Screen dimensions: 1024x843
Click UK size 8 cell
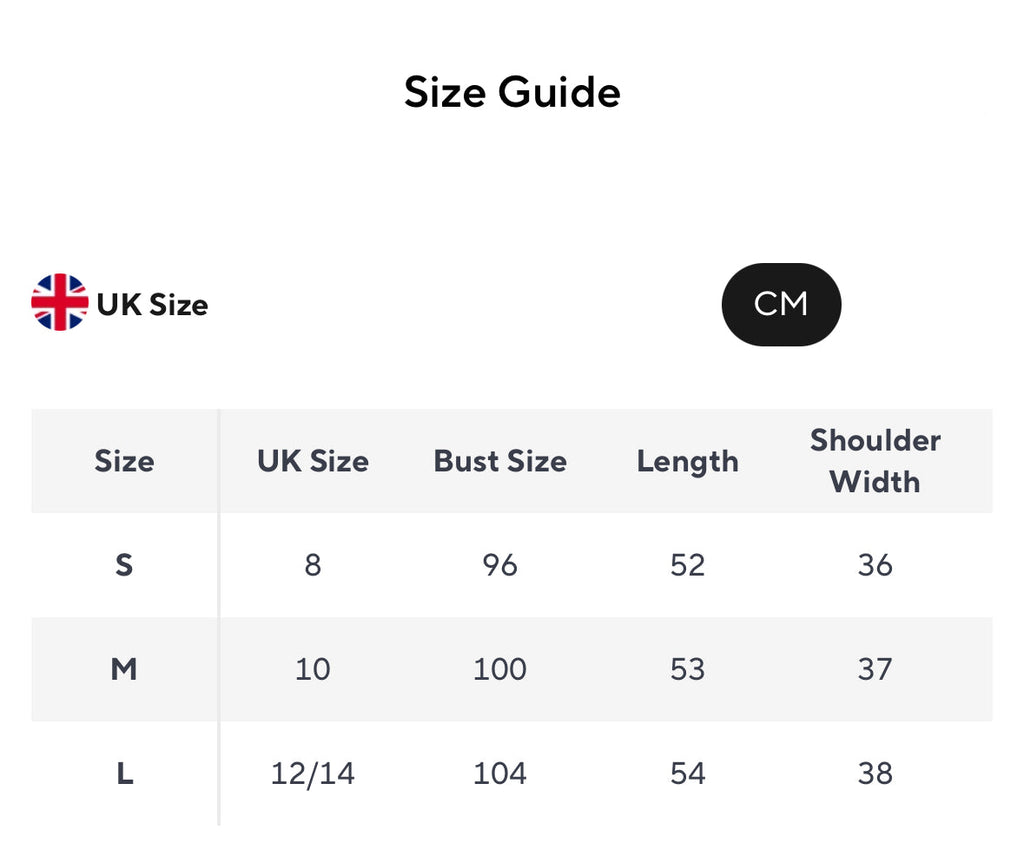pos(313,565)
